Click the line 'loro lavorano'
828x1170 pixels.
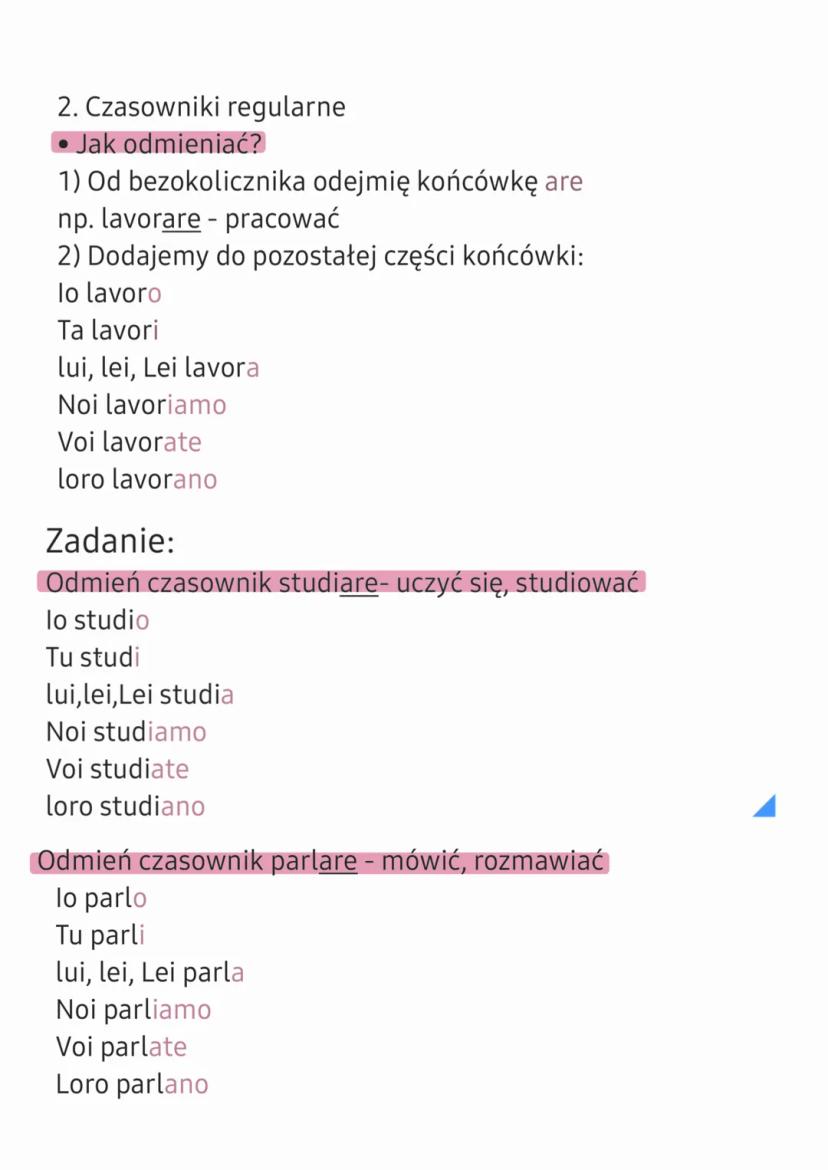[137, 479]
